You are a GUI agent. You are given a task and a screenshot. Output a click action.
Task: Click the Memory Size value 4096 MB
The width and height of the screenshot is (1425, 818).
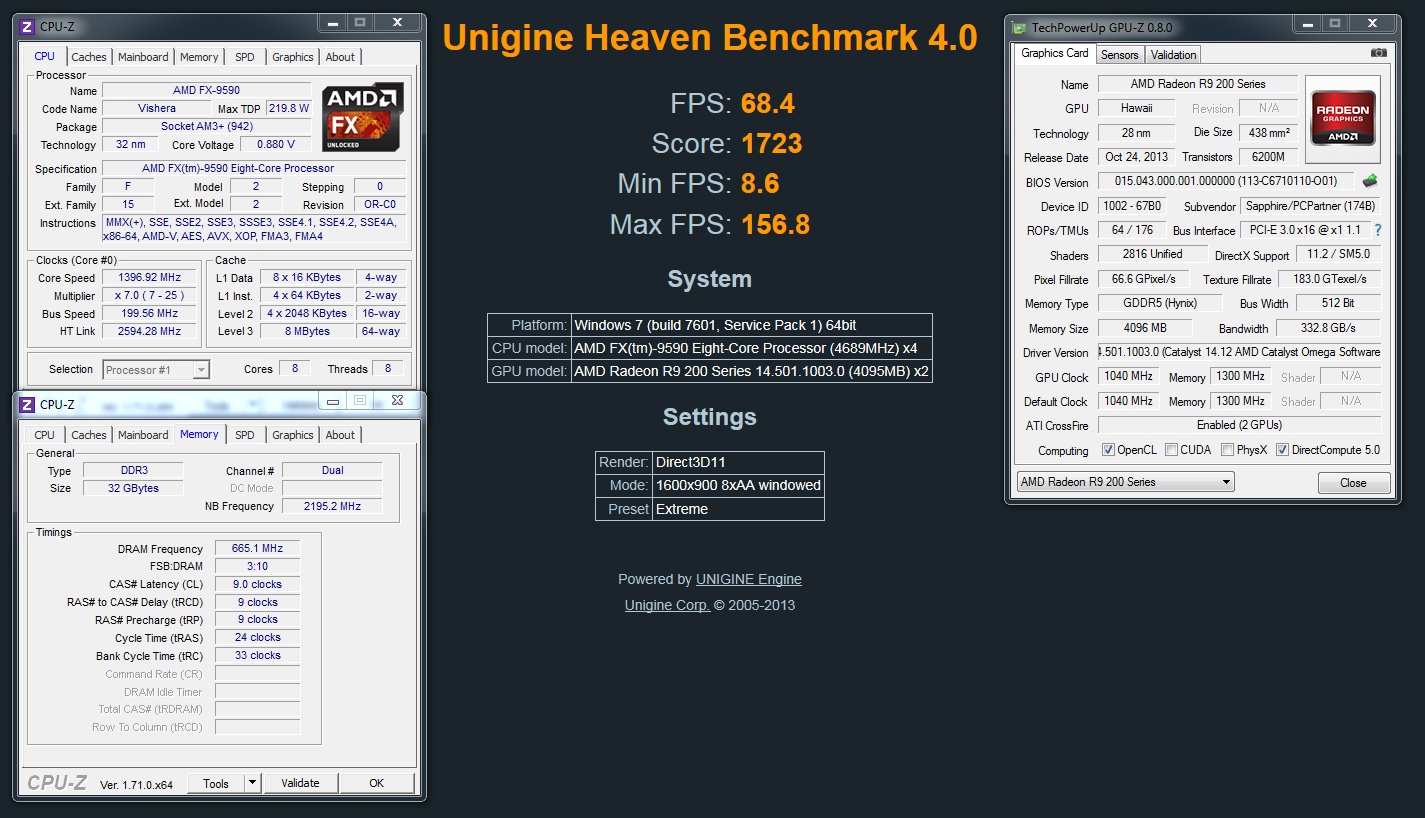tap(1145, 328)
